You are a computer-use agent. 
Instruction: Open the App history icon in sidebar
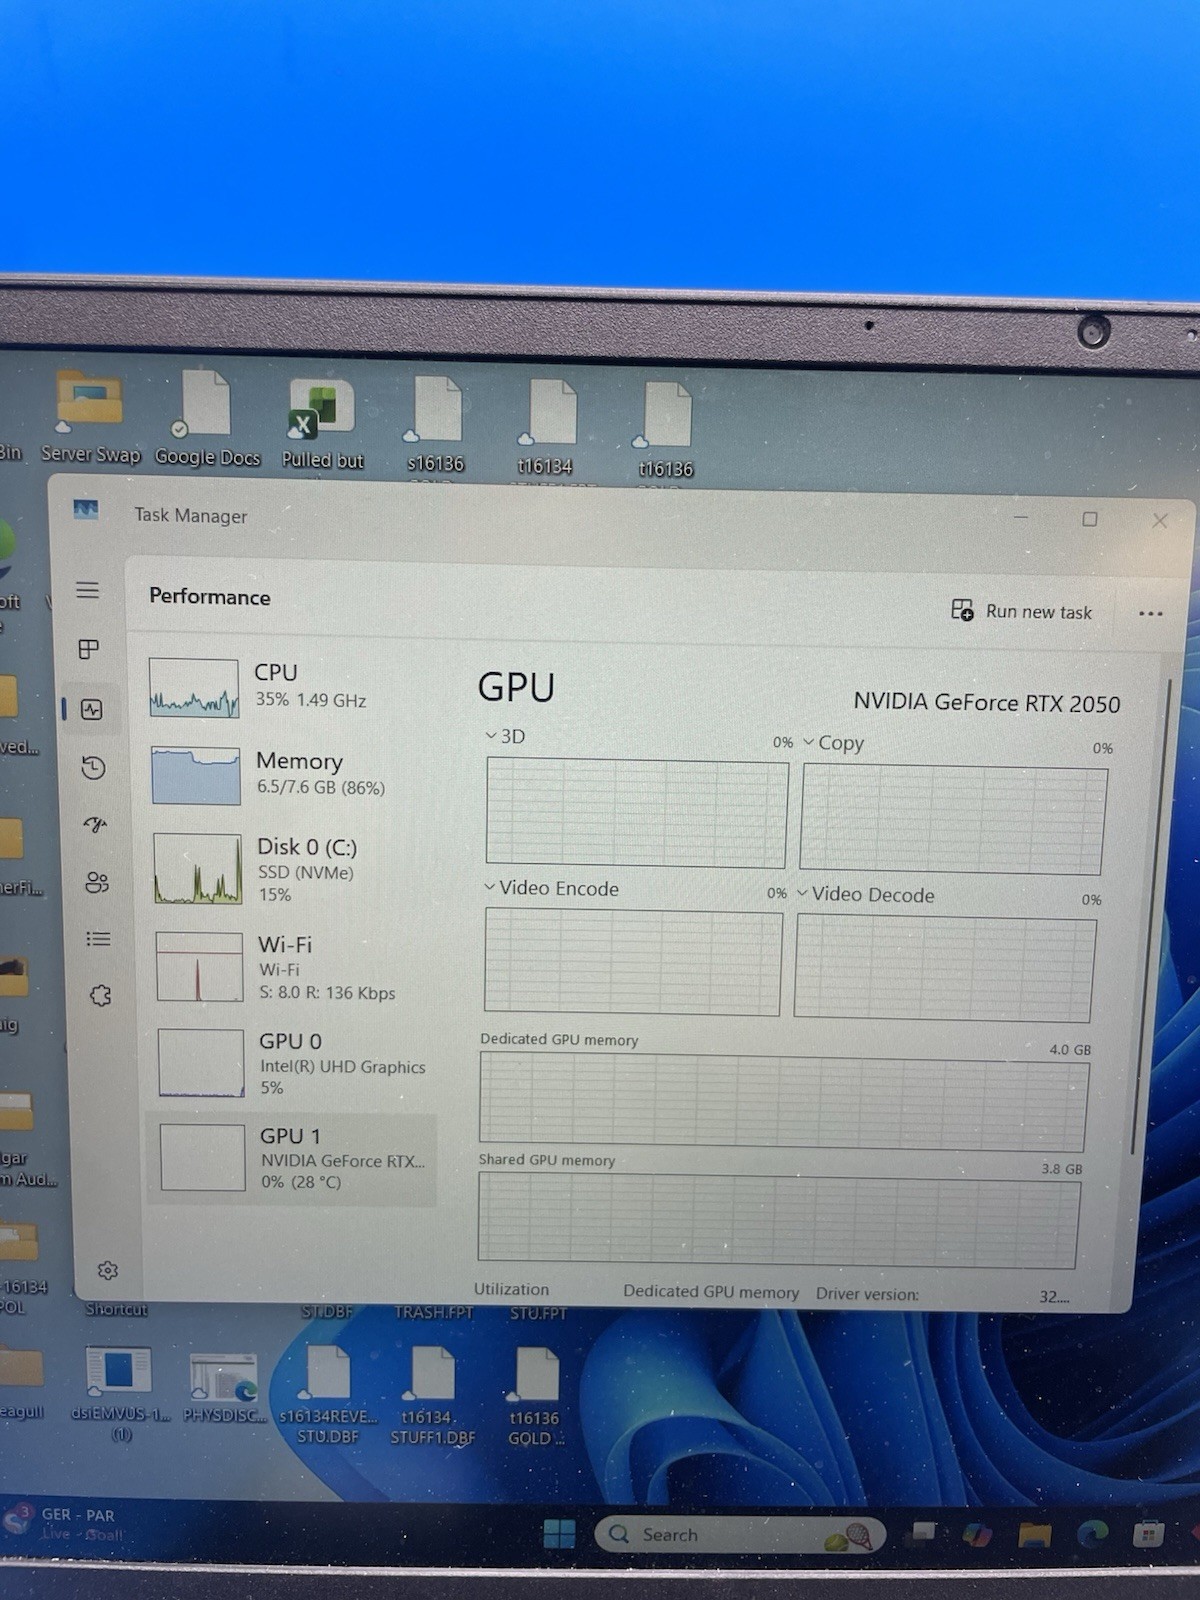93,768
